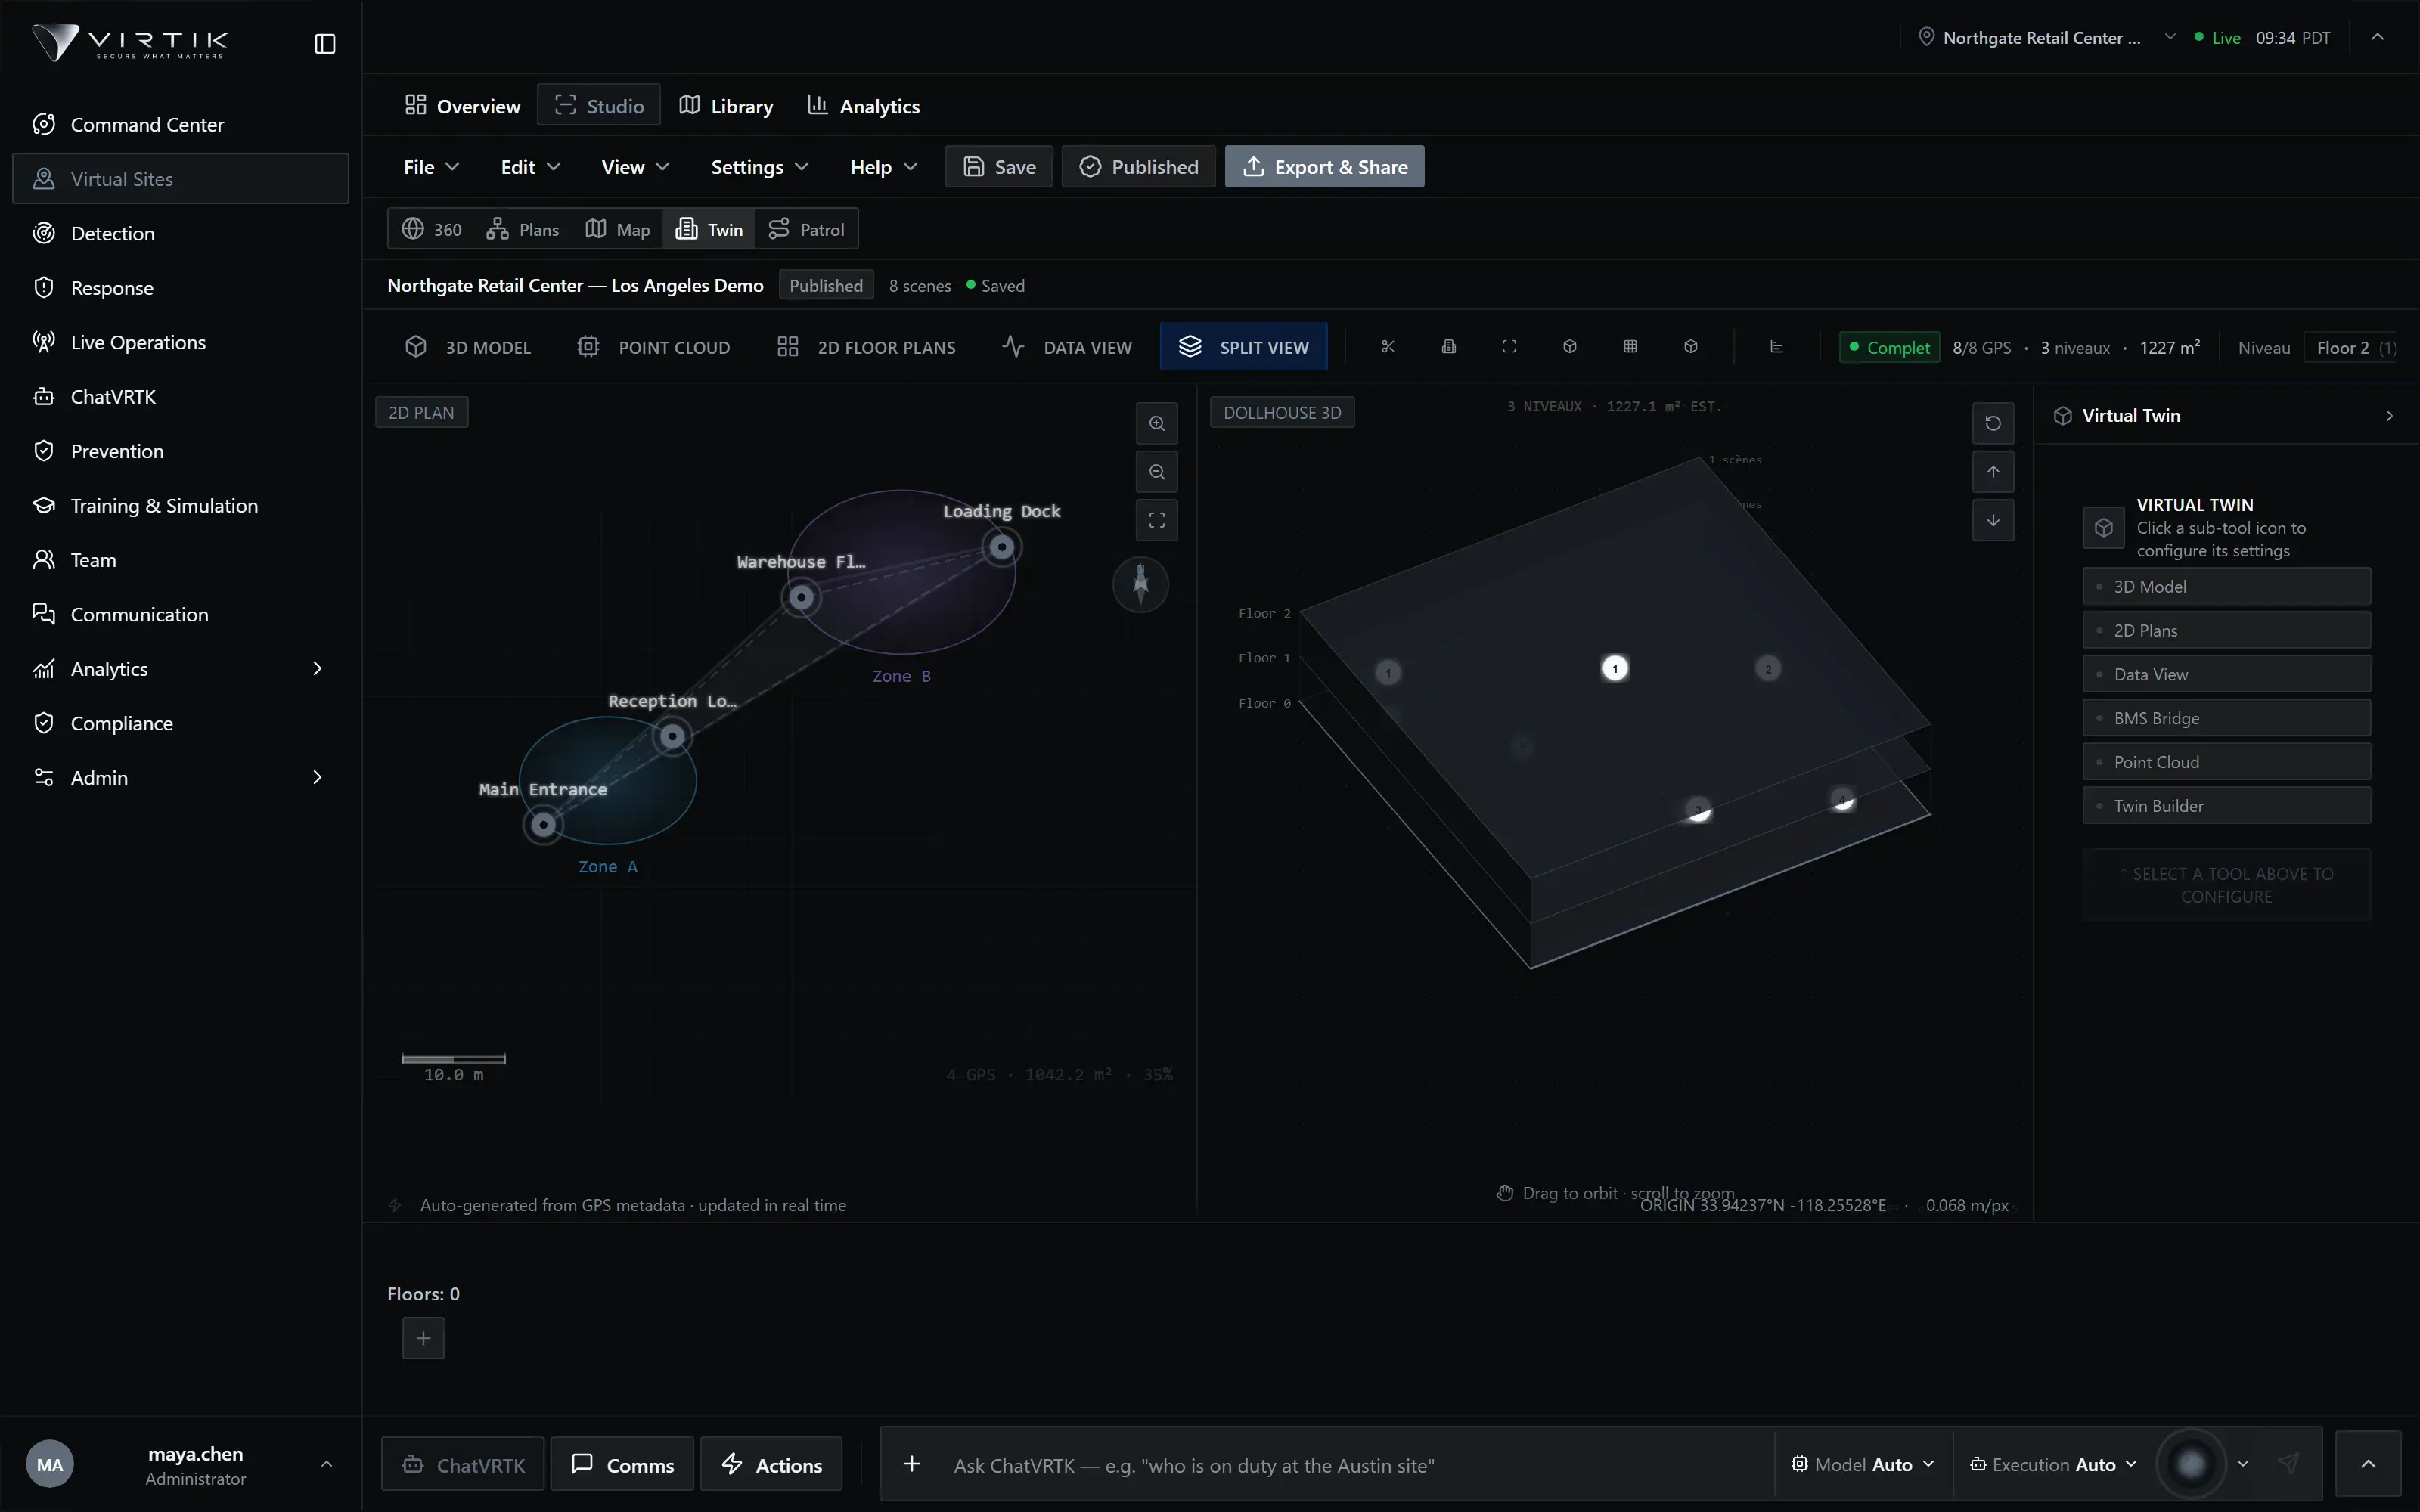2420x1512 pixels.
Task: Move down one floor with down arrow
Action: [x=1993, y=520]
